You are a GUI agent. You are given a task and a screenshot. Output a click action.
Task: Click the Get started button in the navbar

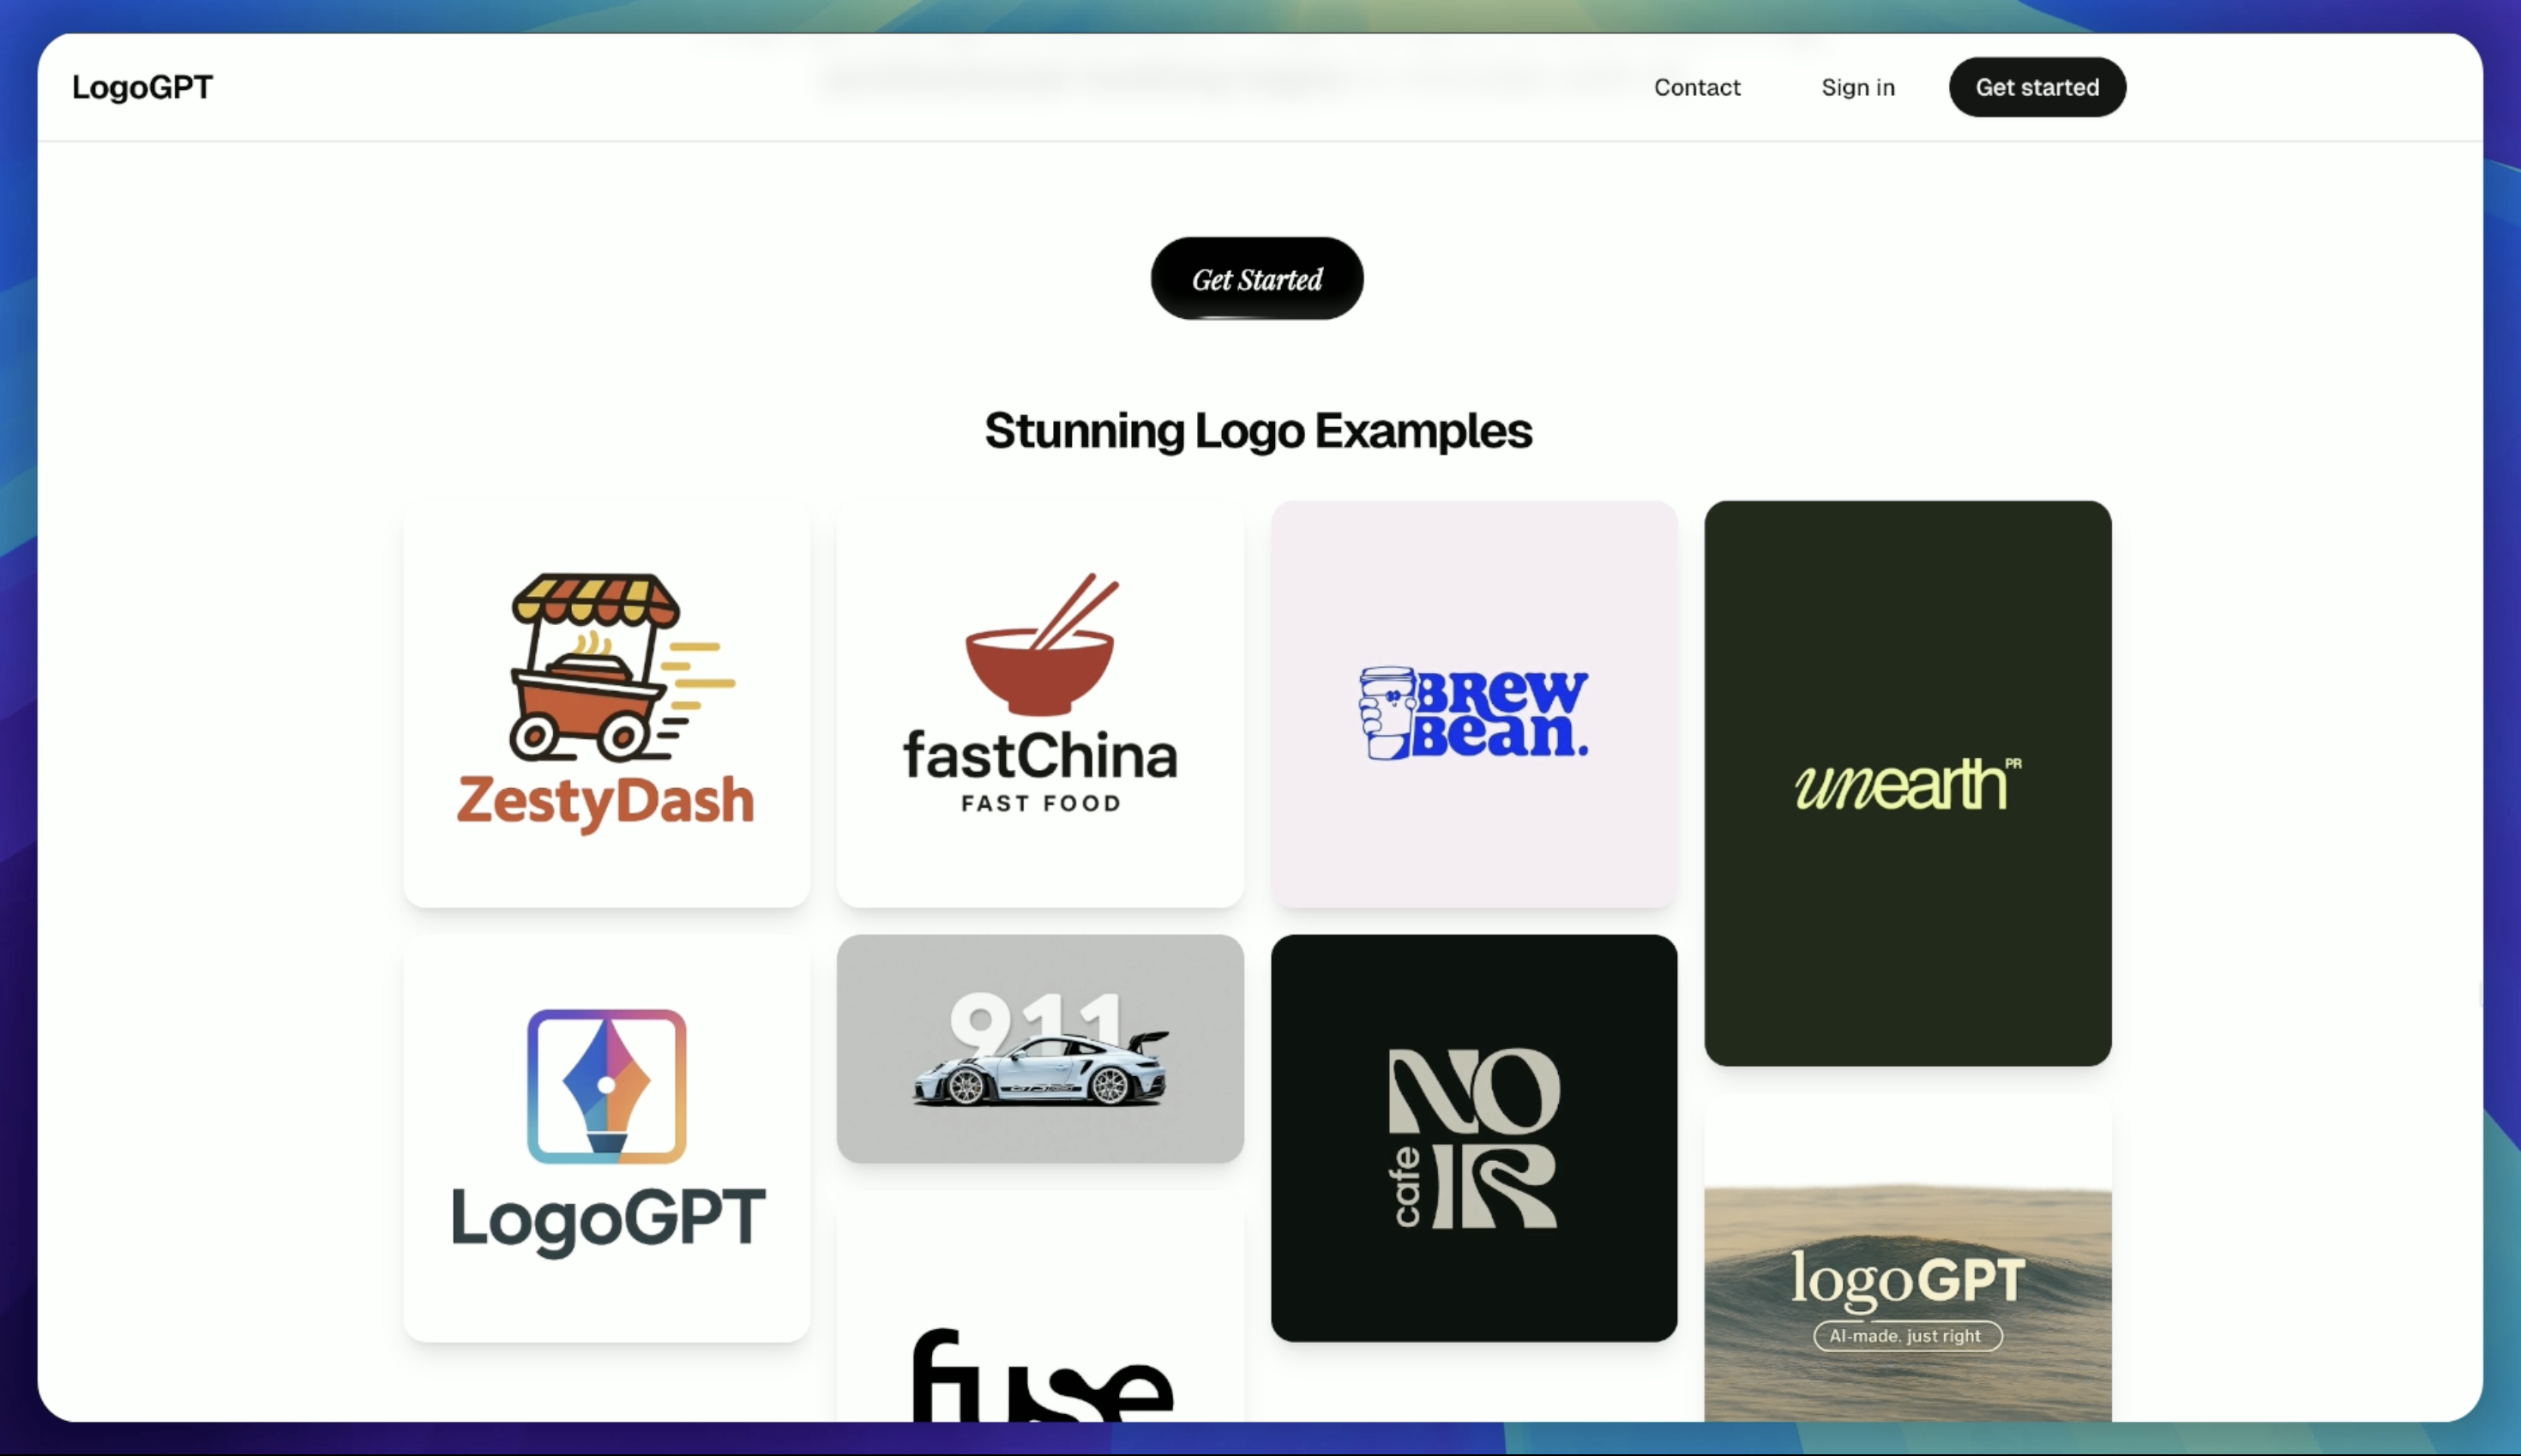[2036, 87]
